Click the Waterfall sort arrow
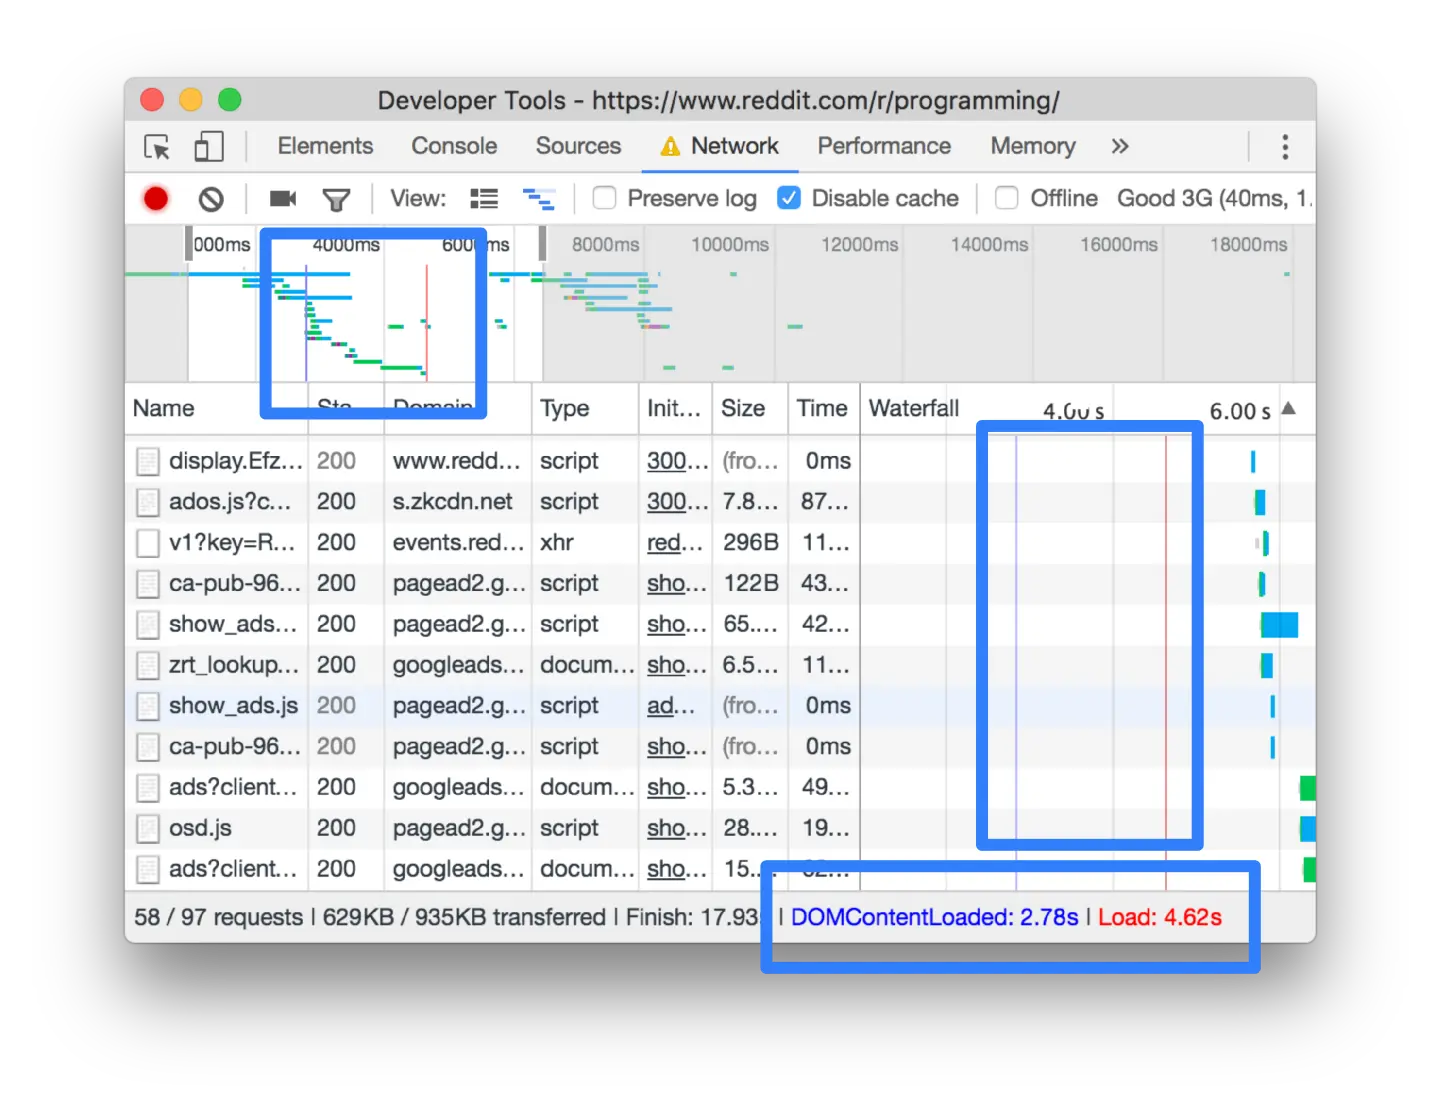Screen dimensions: 1450x1114 [x=1289, y=408]
